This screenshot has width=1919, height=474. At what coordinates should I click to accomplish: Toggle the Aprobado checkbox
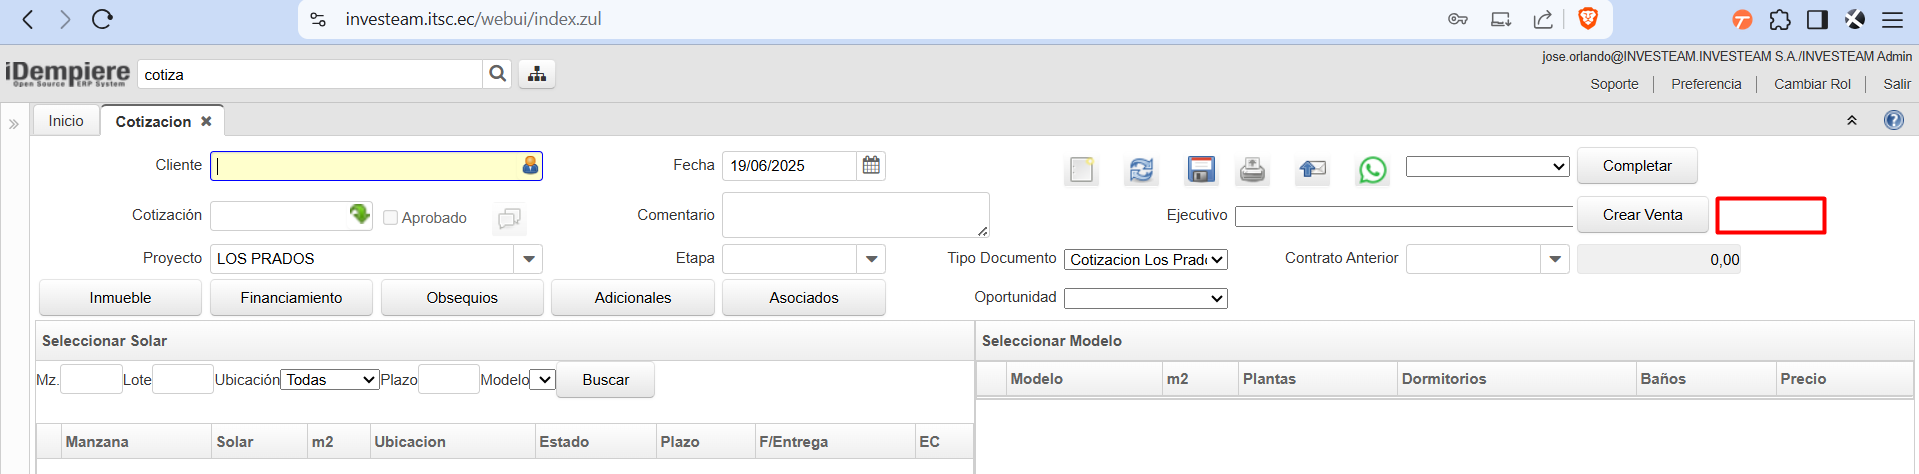(x=391, y=218)
